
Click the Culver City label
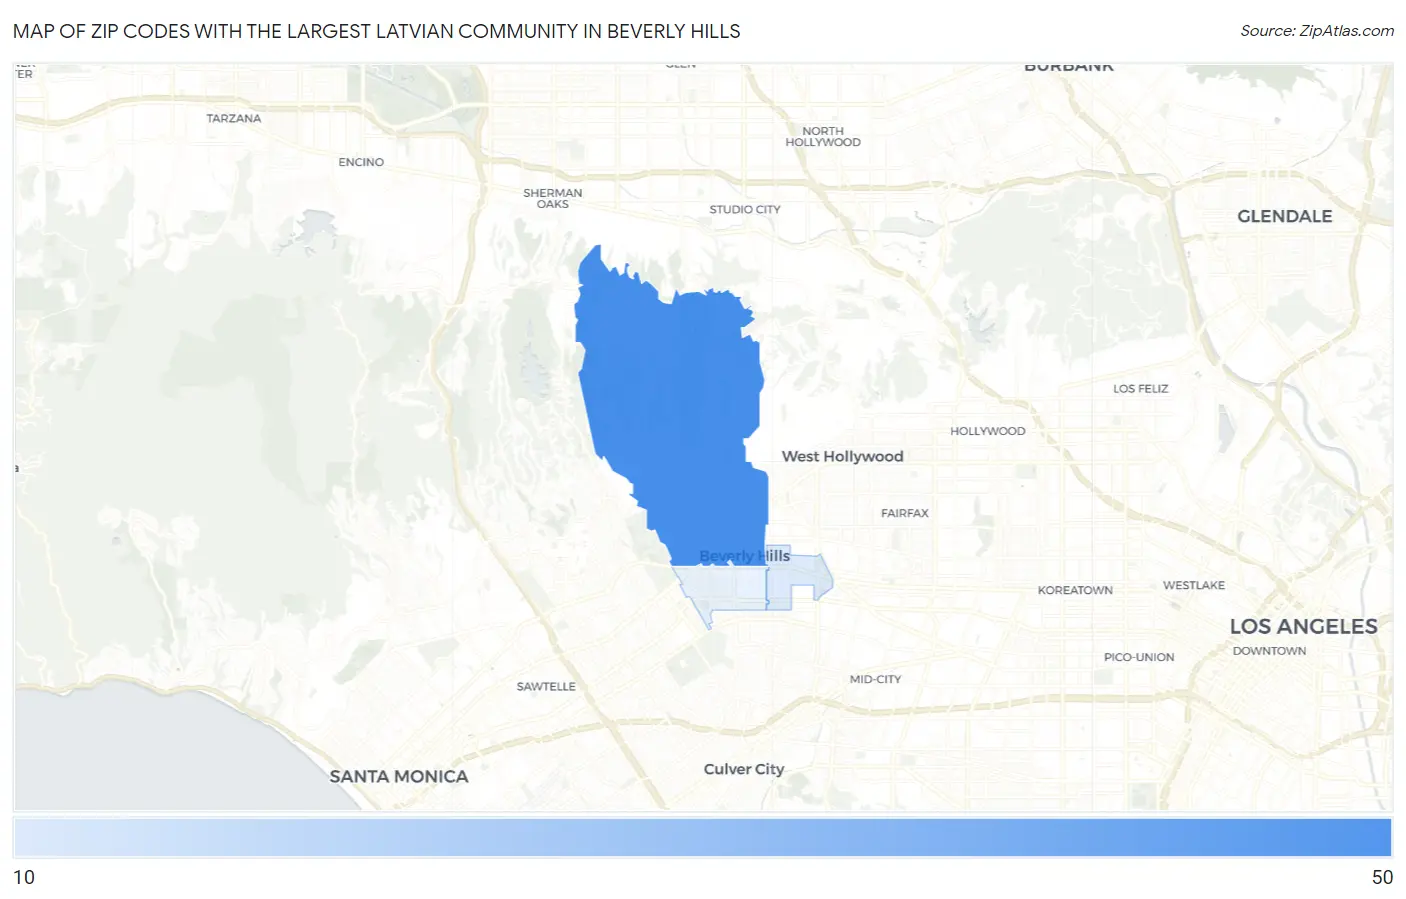pyautogui.click(x=744, y=769)
